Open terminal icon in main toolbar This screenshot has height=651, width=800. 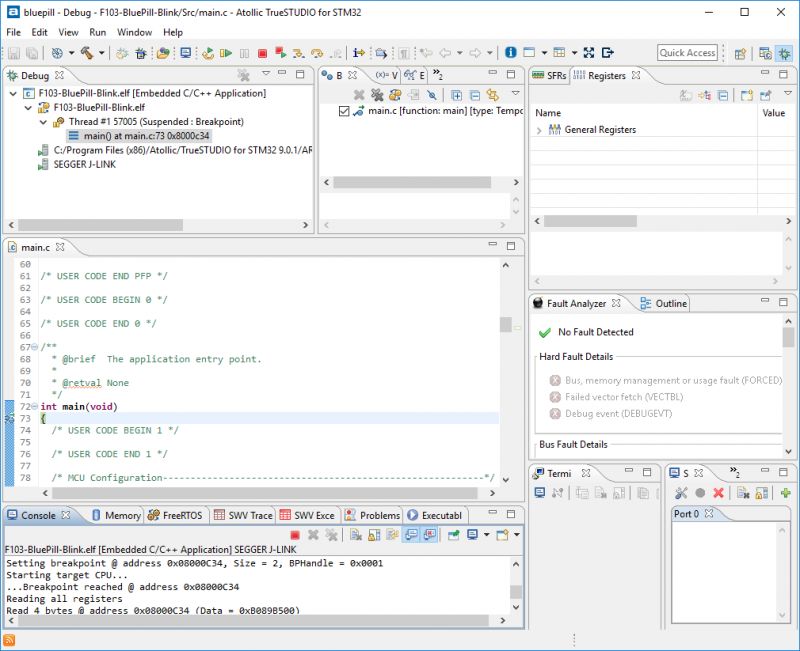point(186,53)
